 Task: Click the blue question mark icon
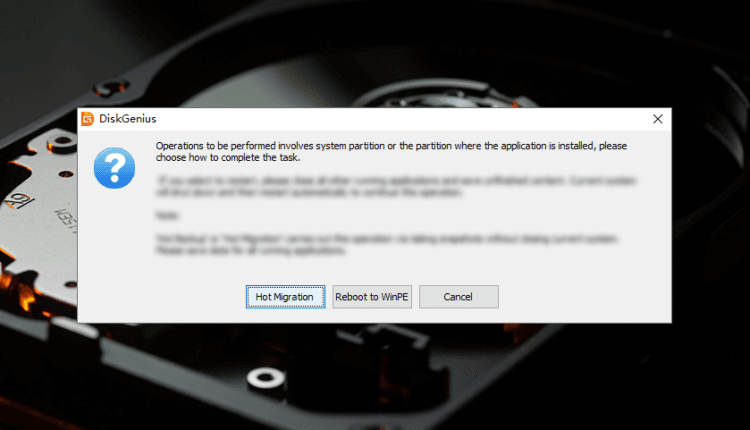pyautogui.click(x=114, y=168)
